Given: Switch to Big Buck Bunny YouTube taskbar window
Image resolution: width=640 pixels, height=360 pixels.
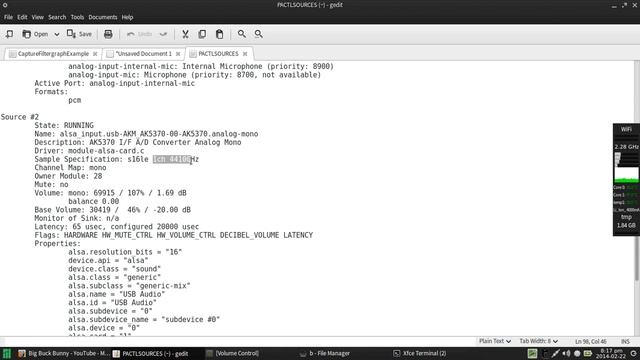Looking at the screenshot, I should tap(64, 353).
